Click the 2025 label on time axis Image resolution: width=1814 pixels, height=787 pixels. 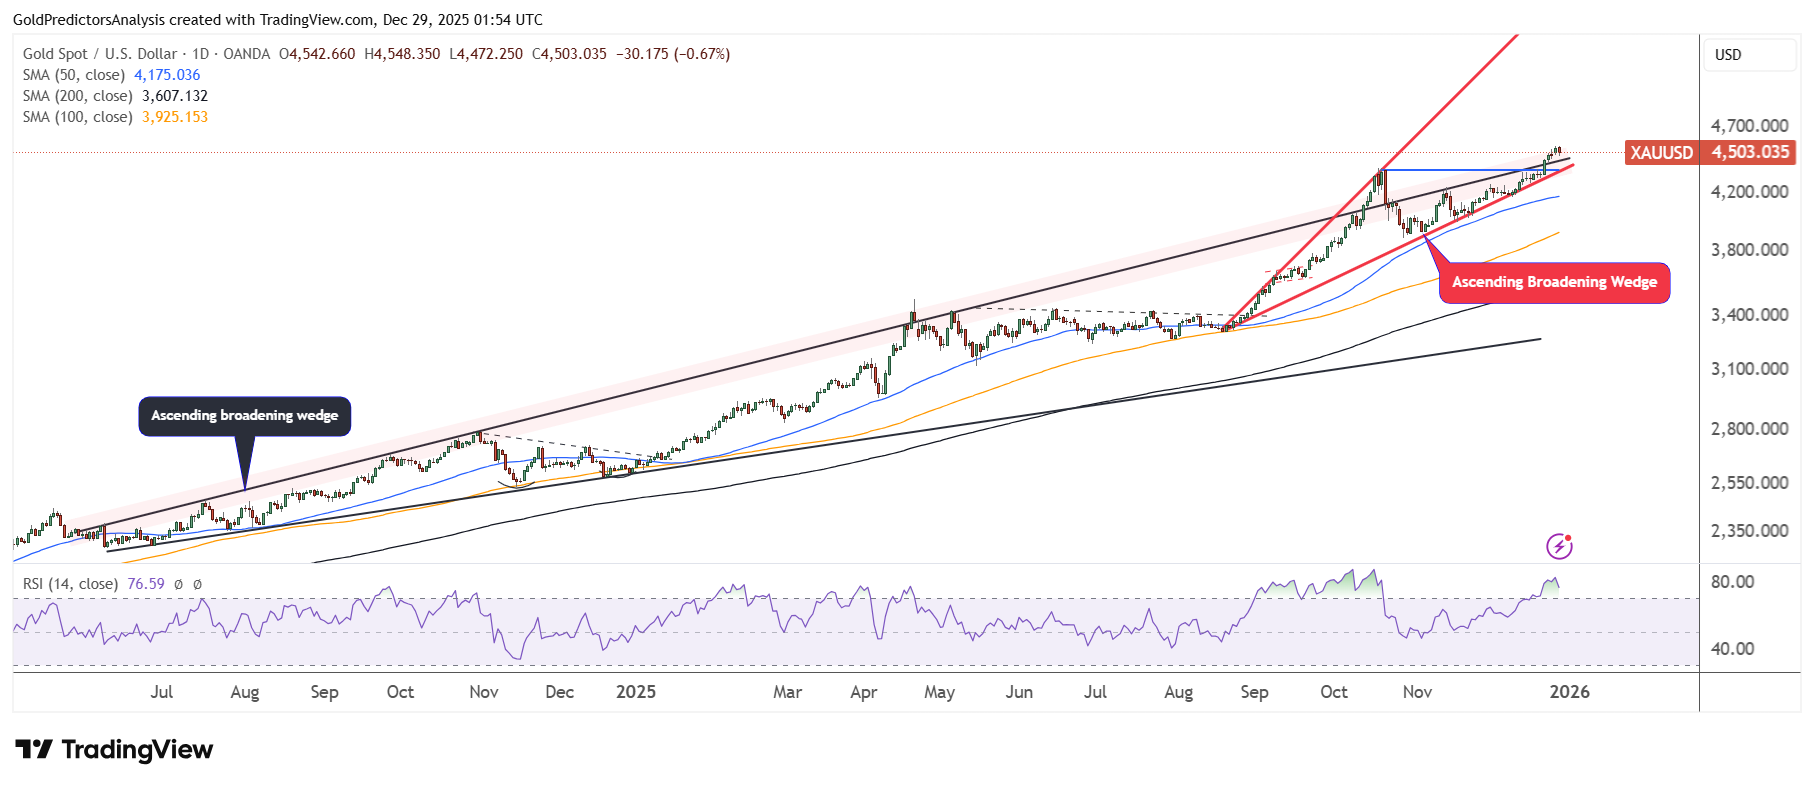[636, 692]
